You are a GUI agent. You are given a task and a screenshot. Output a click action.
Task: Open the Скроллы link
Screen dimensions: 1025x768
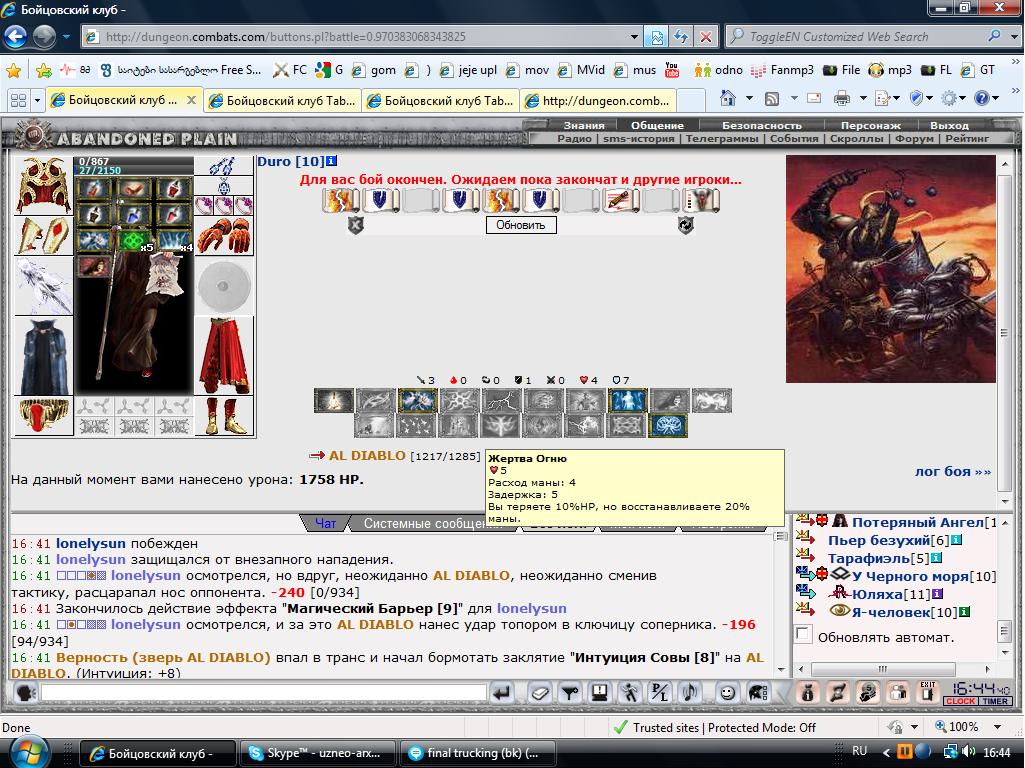856,138
